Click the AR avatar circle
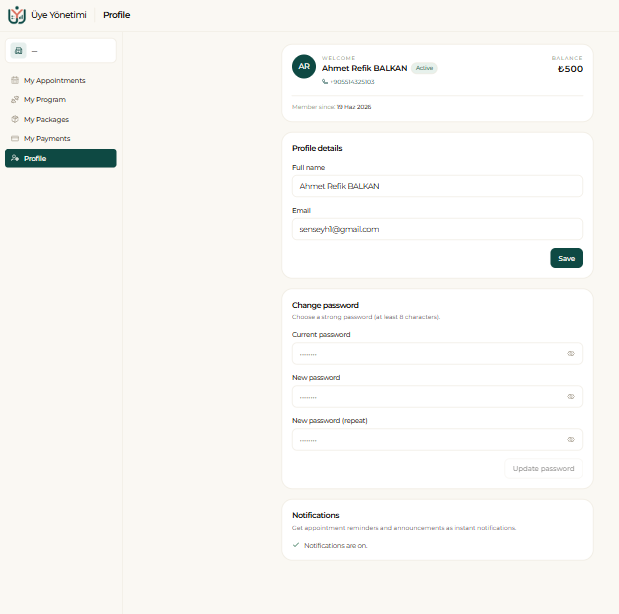Screen dimensions: 619x614 304,66
